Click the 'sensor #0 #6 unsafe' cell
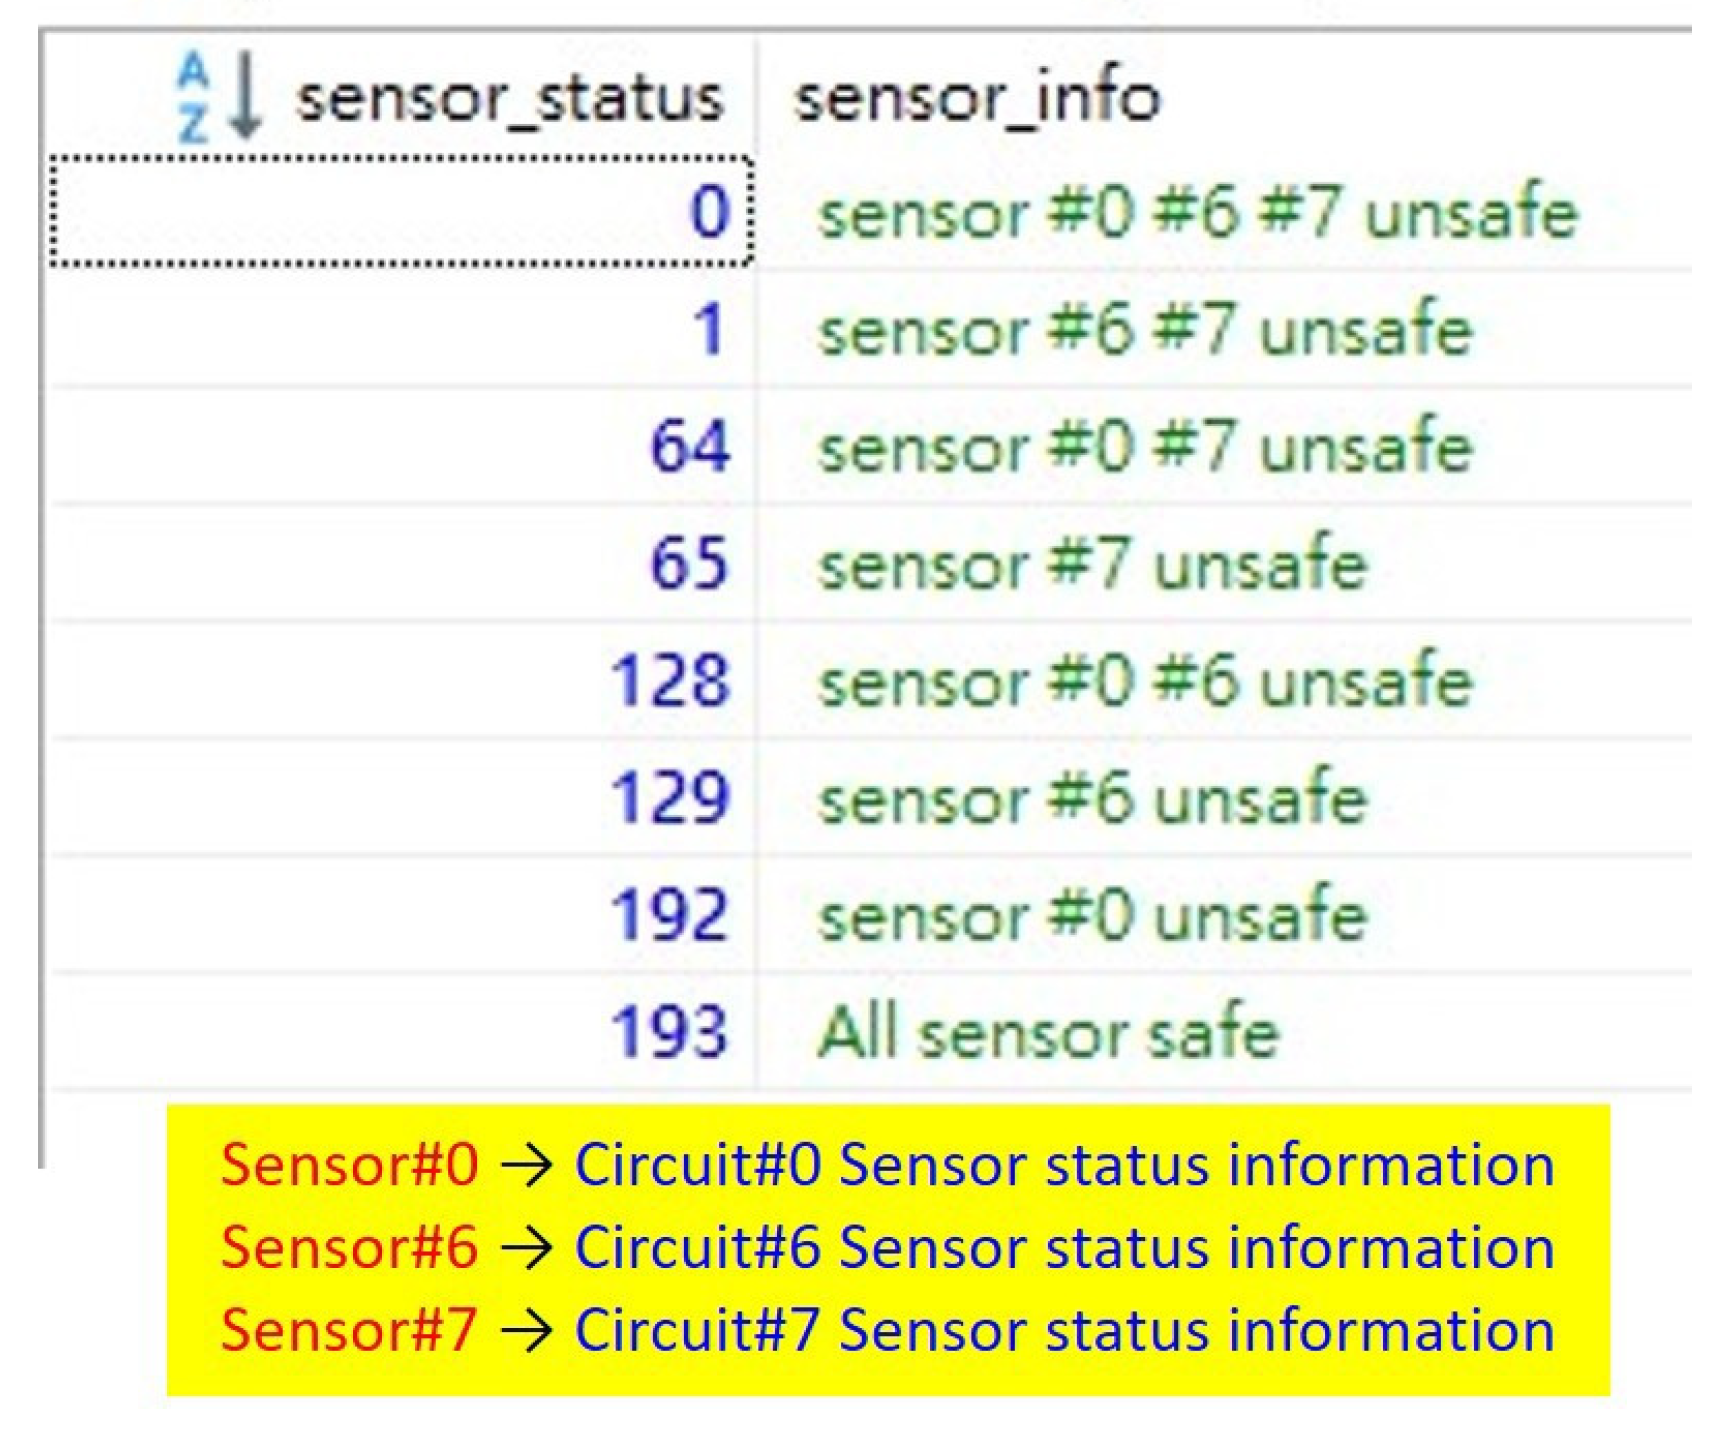The height and width of the screenshot is (1436, 1728). click(1145, 681)
